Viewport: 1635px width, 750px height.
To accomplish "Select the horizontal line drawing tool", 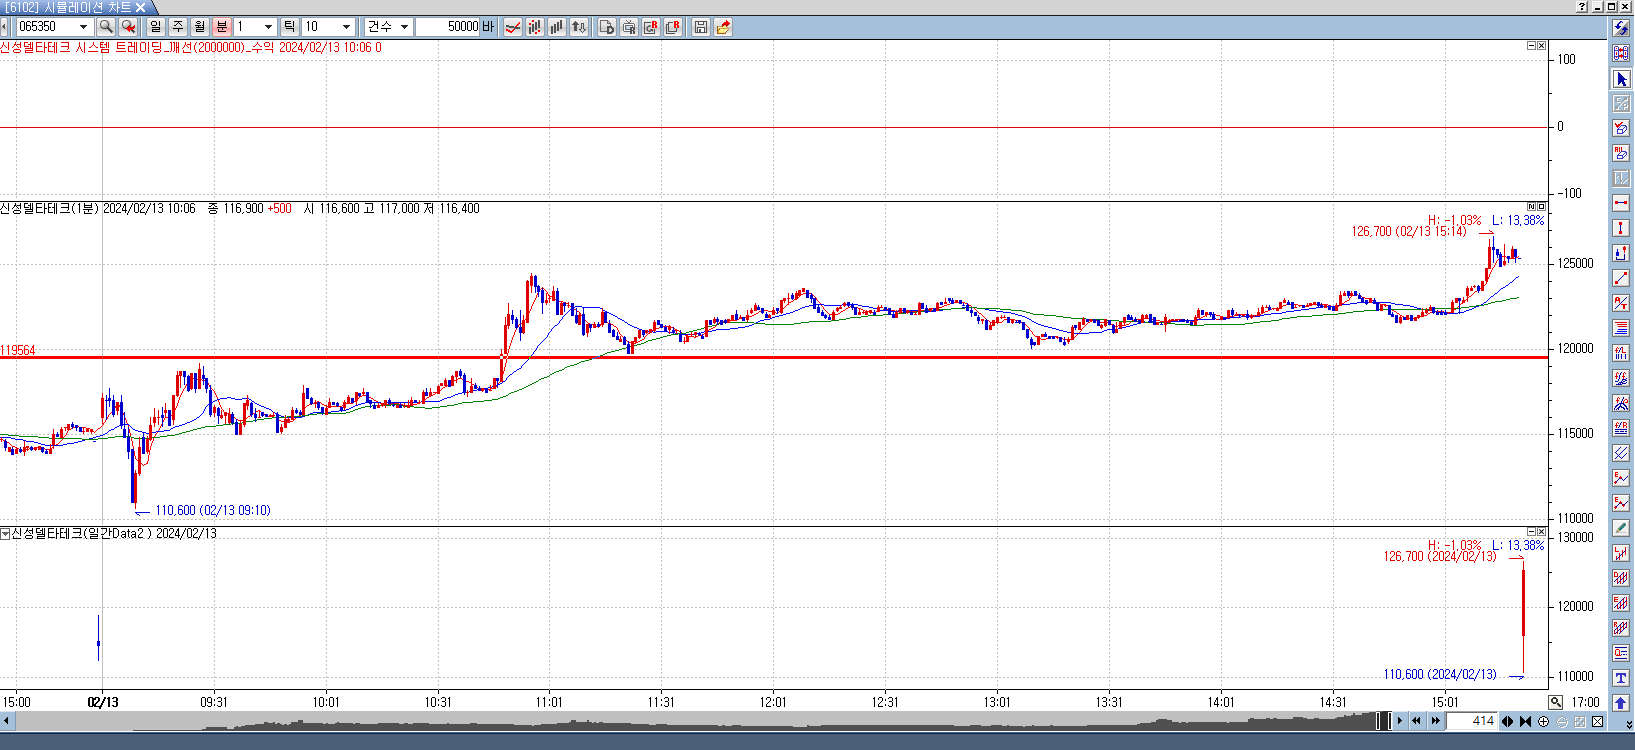I will [1621, 203].
